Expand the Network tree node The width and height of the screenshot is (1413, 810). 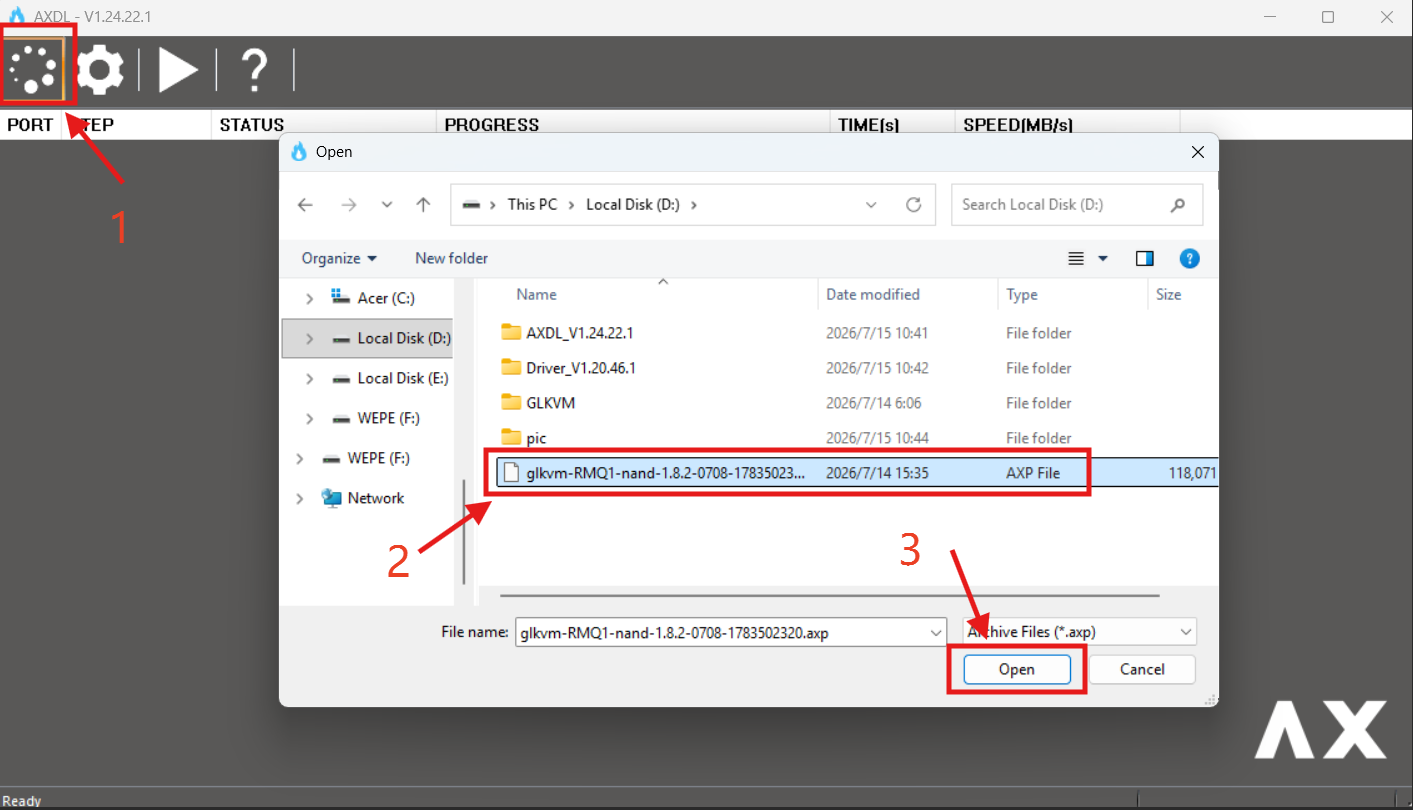tap(299, 498)
